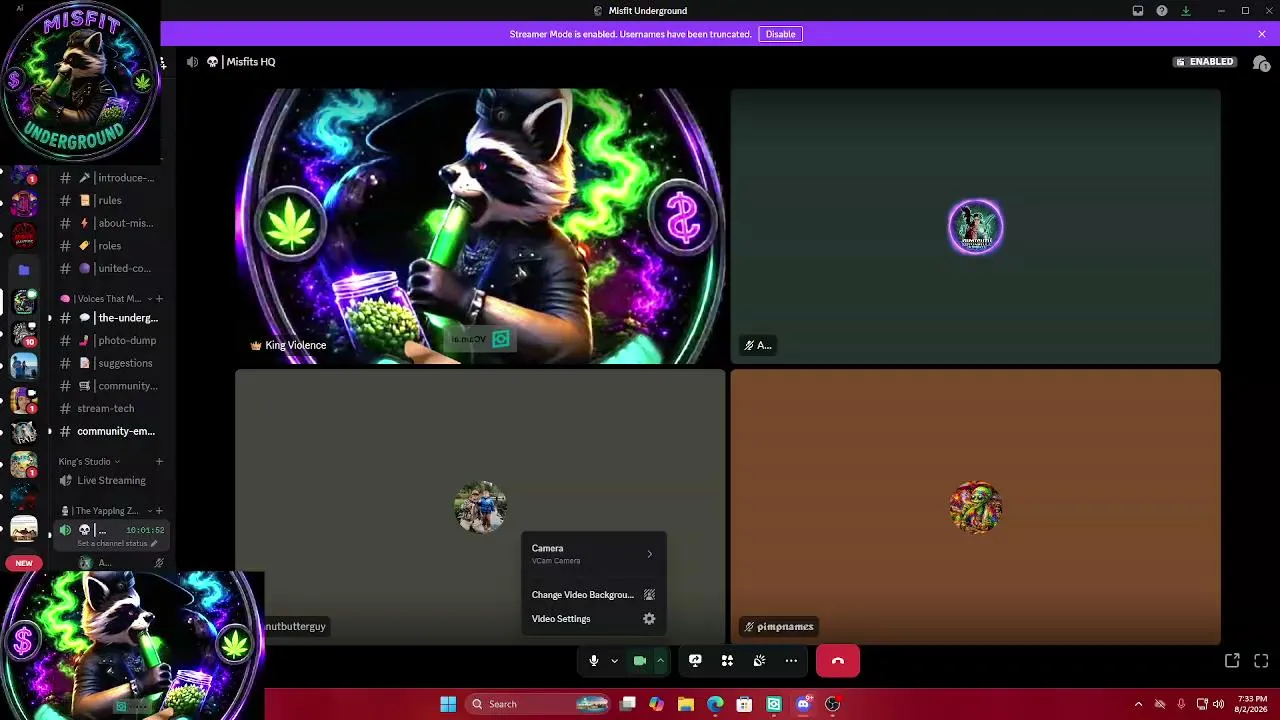
Task: Turn off the green camera button
Action: pos(640,661)
